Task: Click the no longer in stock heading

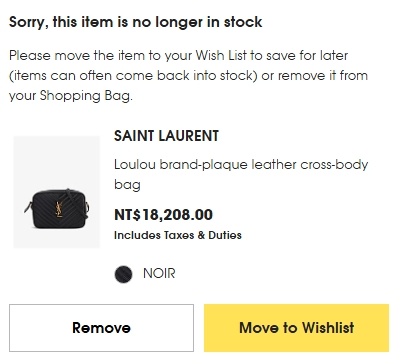Action: point(135,22)
